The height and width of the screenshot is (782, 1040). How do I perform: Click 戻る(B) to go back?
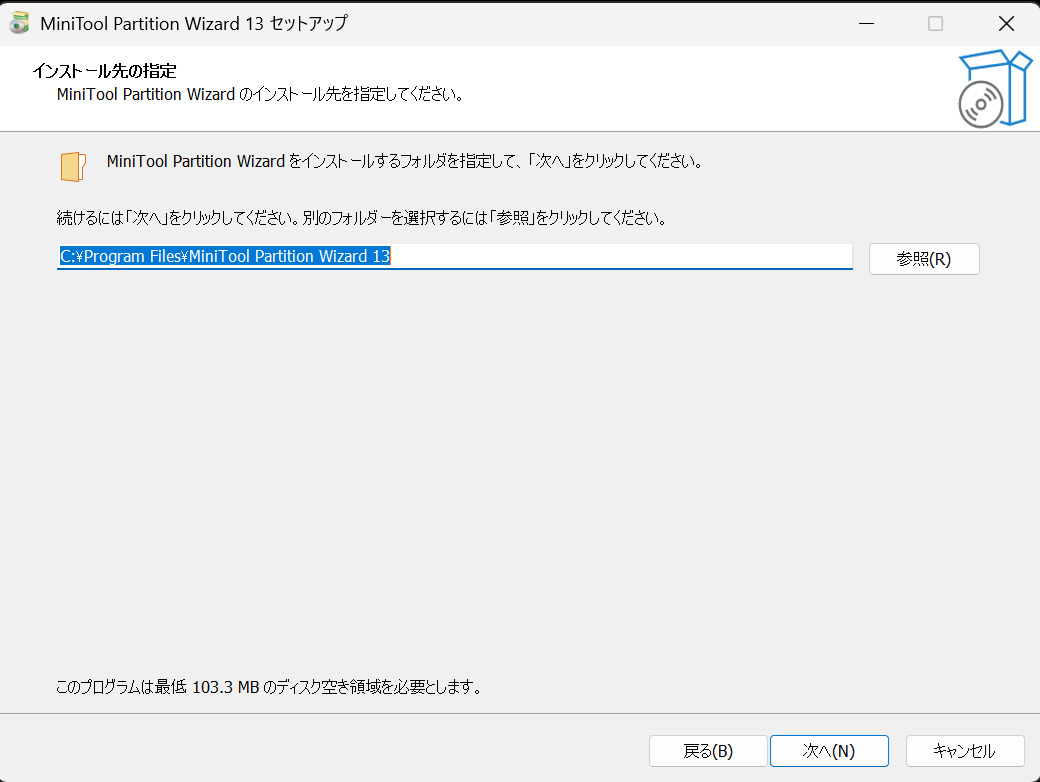click(x=708, y=750)
